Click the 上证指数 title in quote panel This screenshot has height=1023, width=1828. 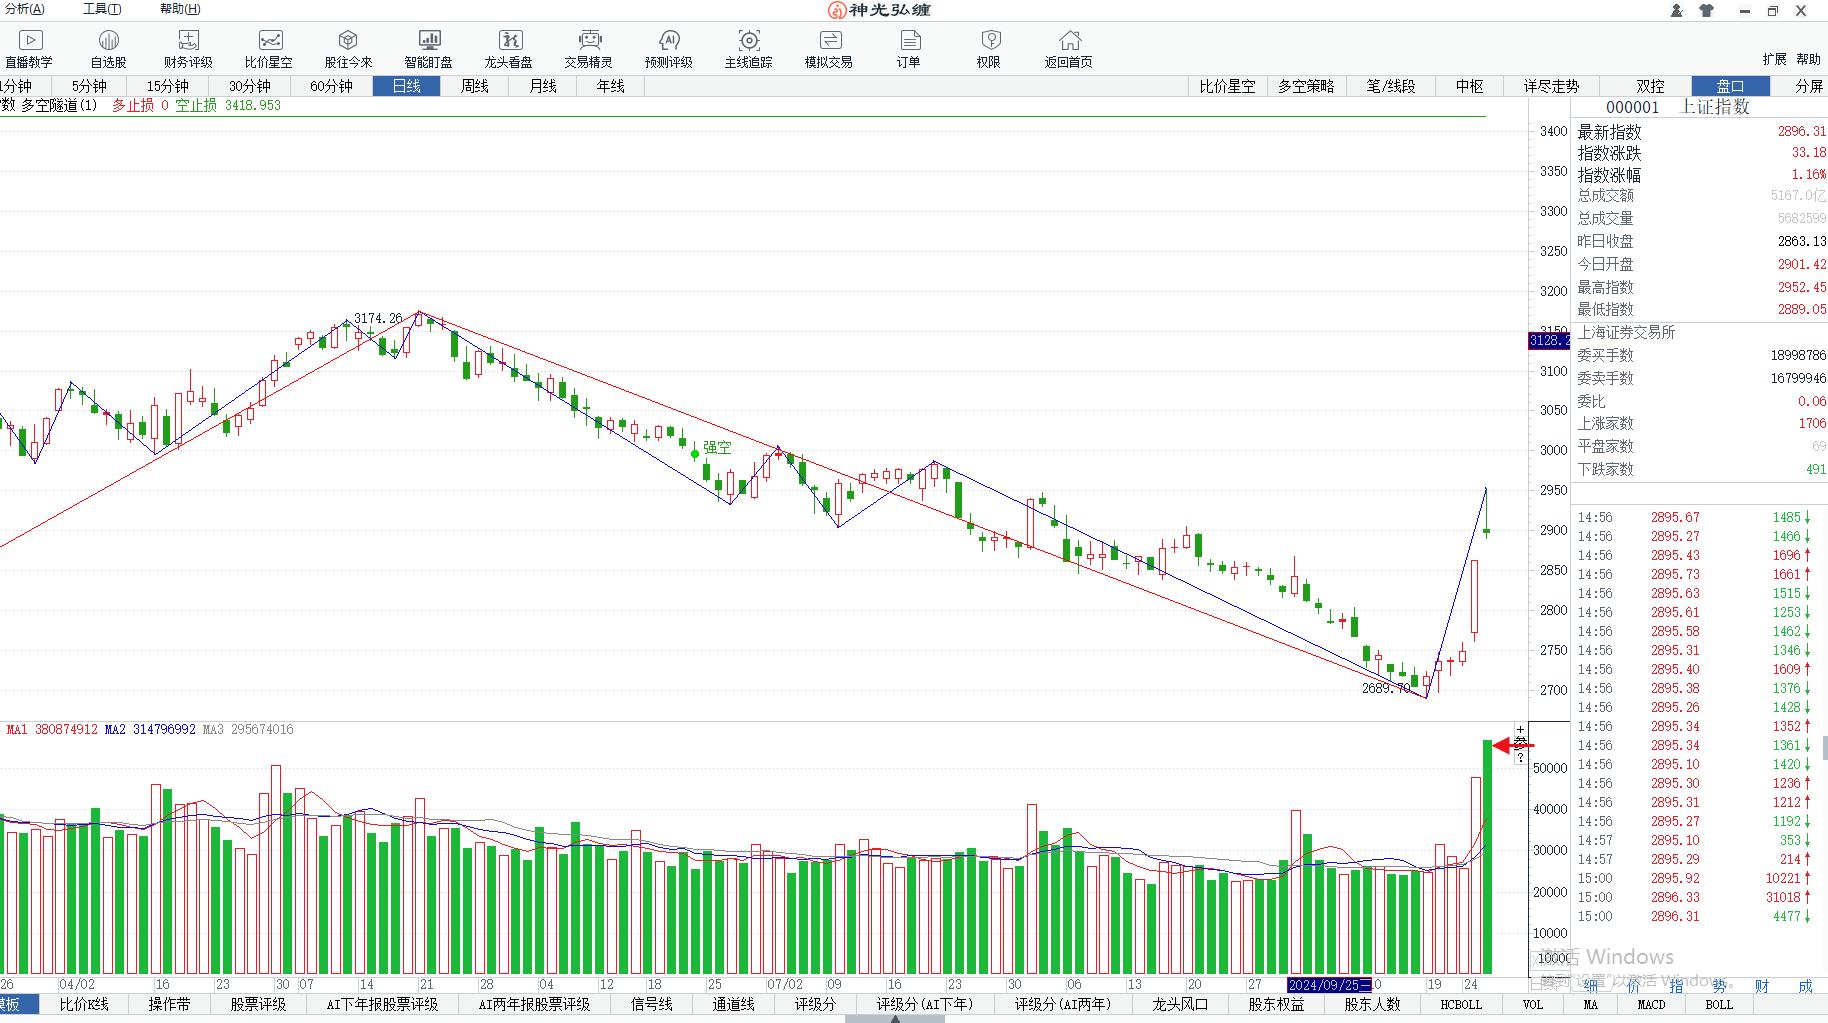(x=1715, y=107)
